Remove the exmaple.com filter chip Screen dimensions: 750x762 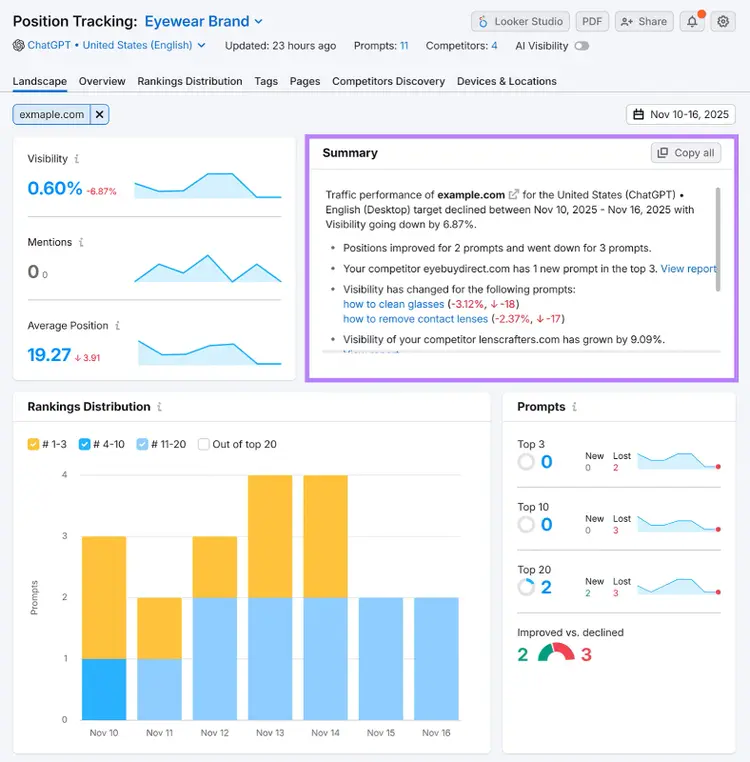pos(100,115)
